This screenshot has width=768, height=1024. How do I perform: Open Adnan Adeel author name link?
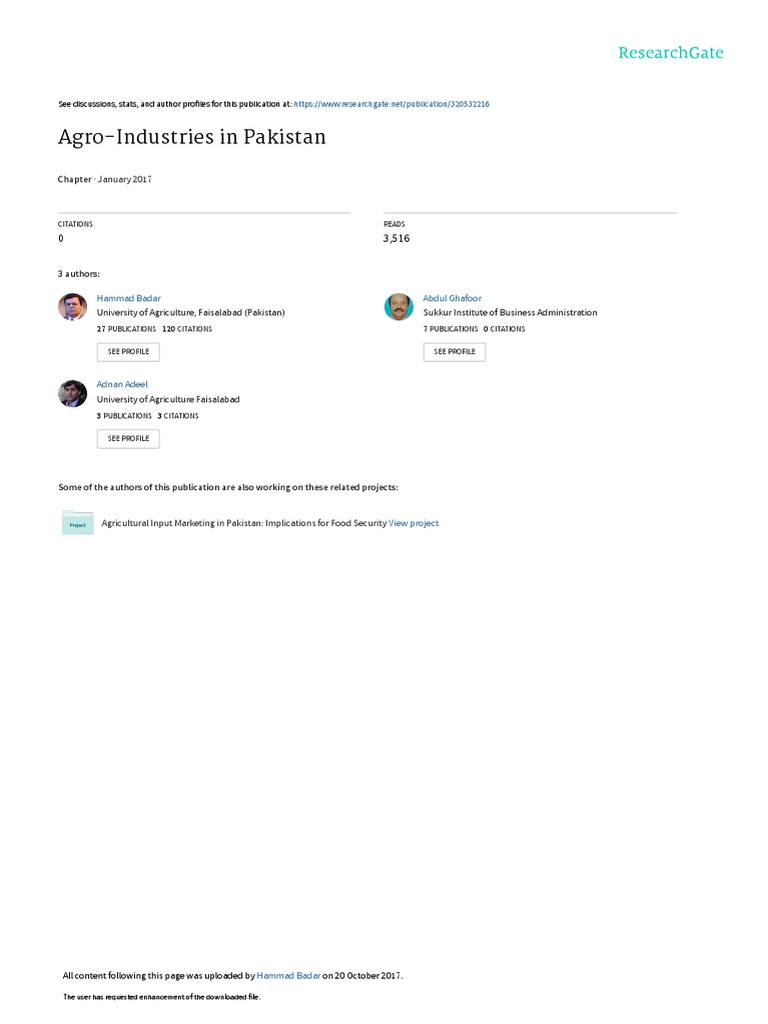click(122, 385)
